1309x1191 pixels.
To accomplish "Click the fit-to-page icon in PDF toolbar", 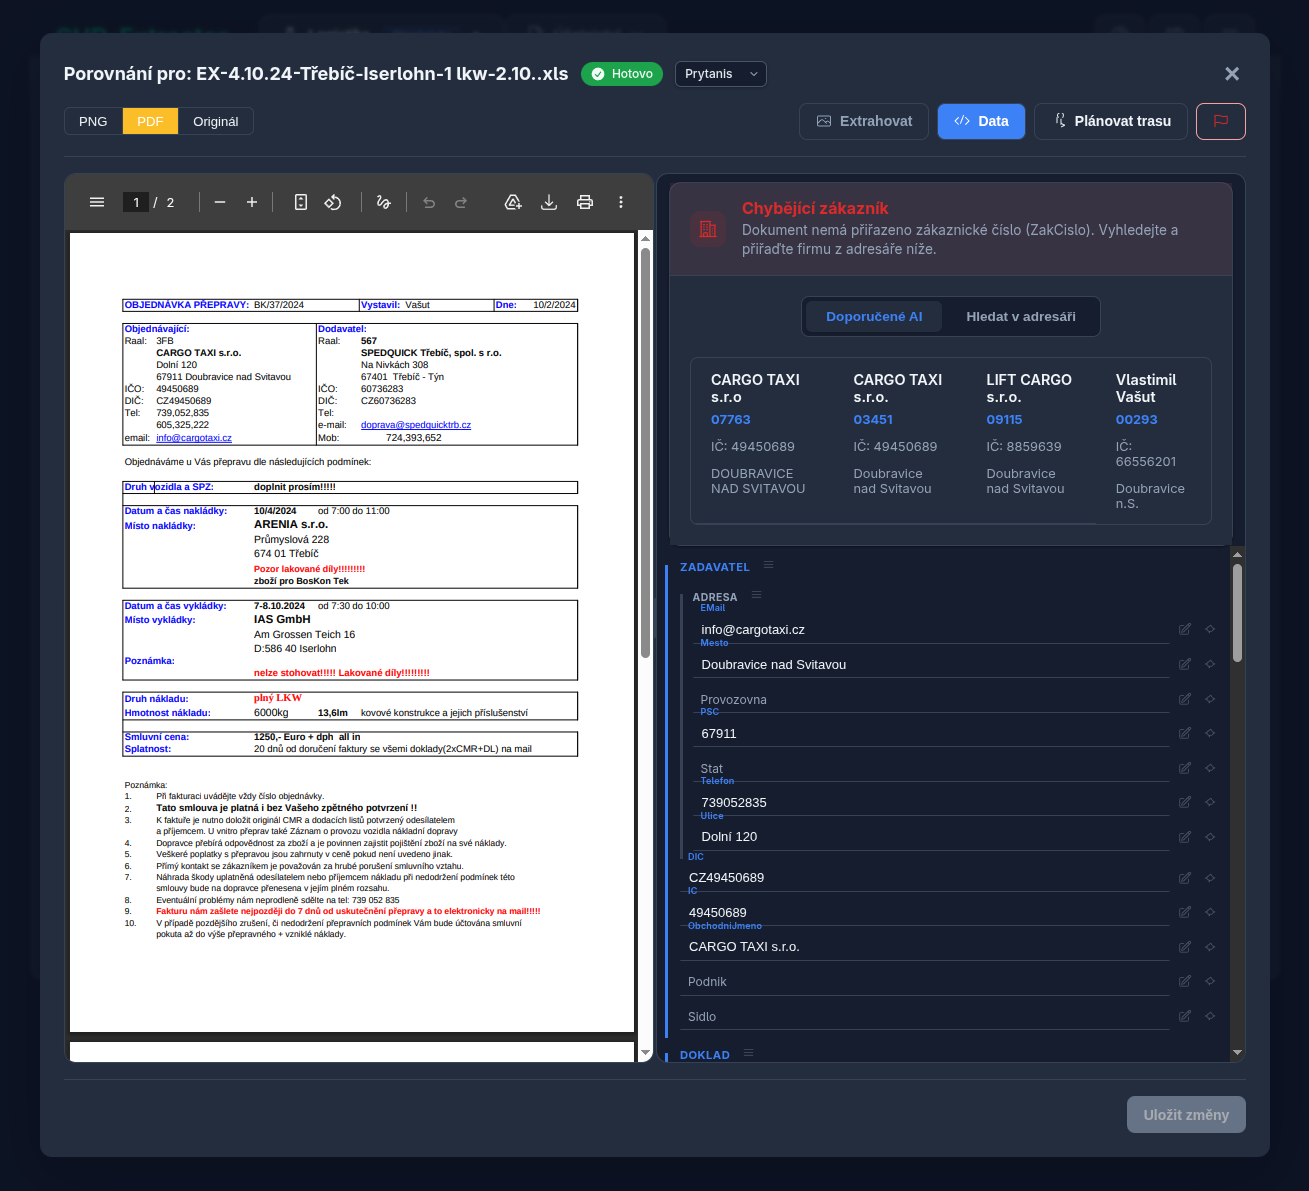I will [x=301, y=202].
